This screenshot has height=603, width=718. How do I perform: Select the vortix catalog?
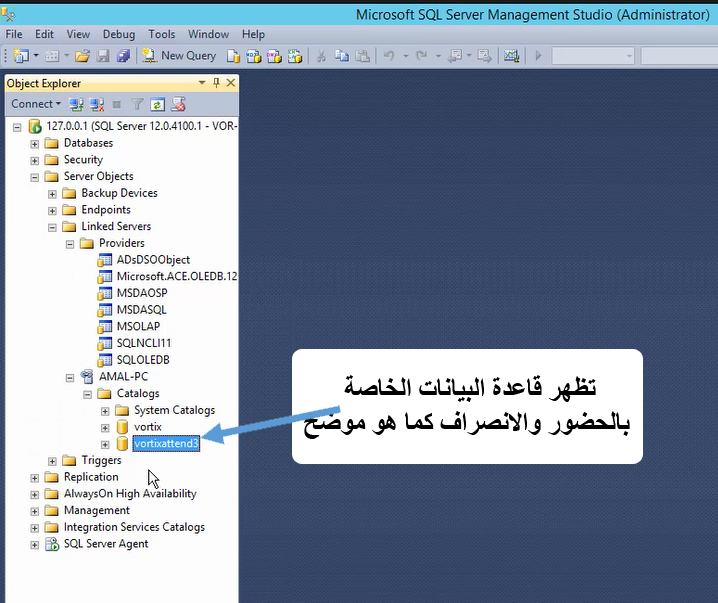click(148, 427)
